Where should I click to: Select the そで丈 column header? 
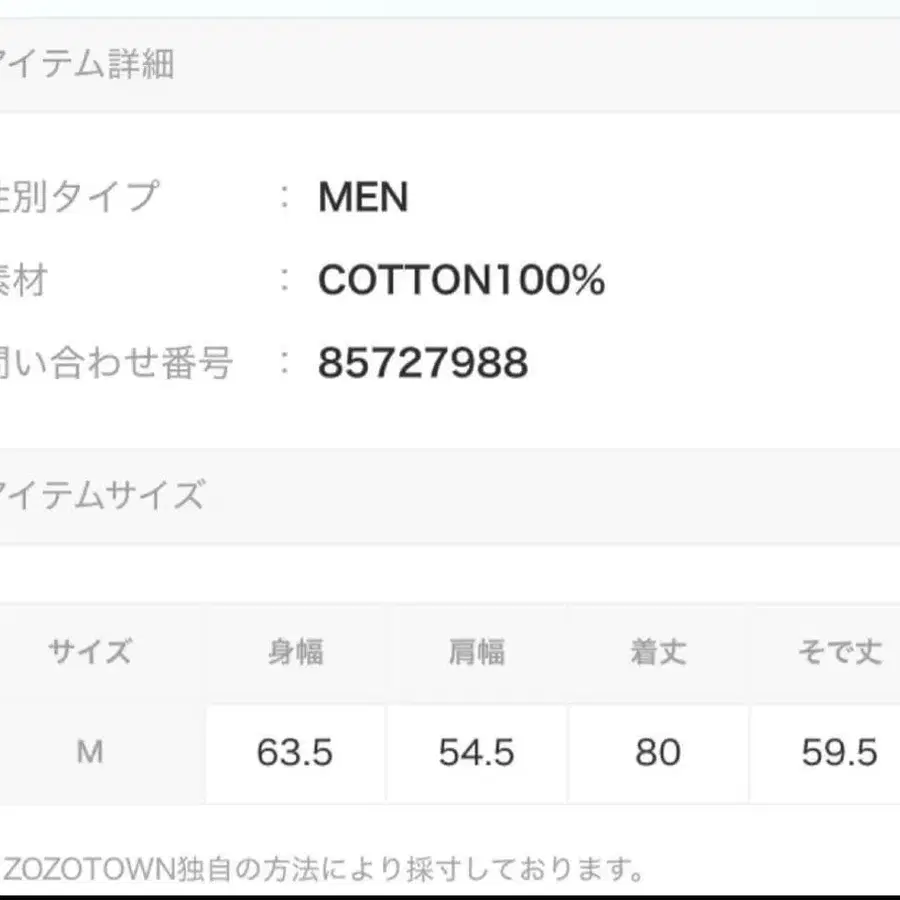[839, 653]
